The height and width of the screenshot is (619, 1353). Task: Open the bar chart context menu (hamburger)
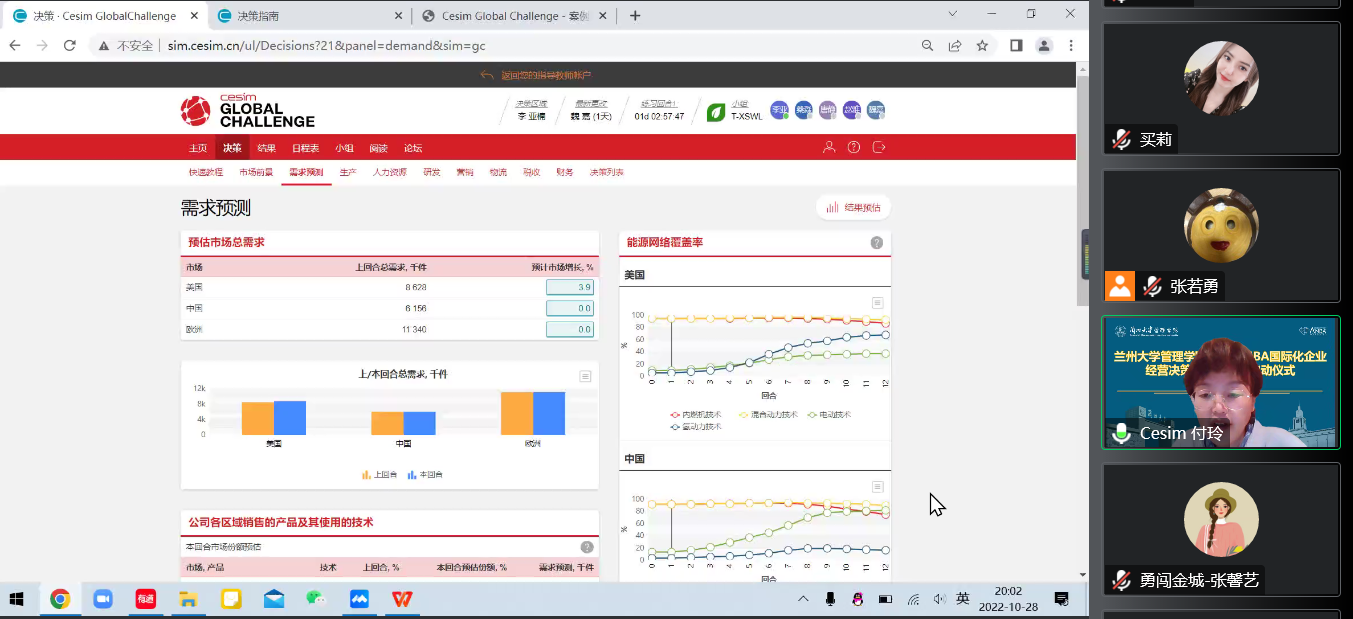click(585, 376)
